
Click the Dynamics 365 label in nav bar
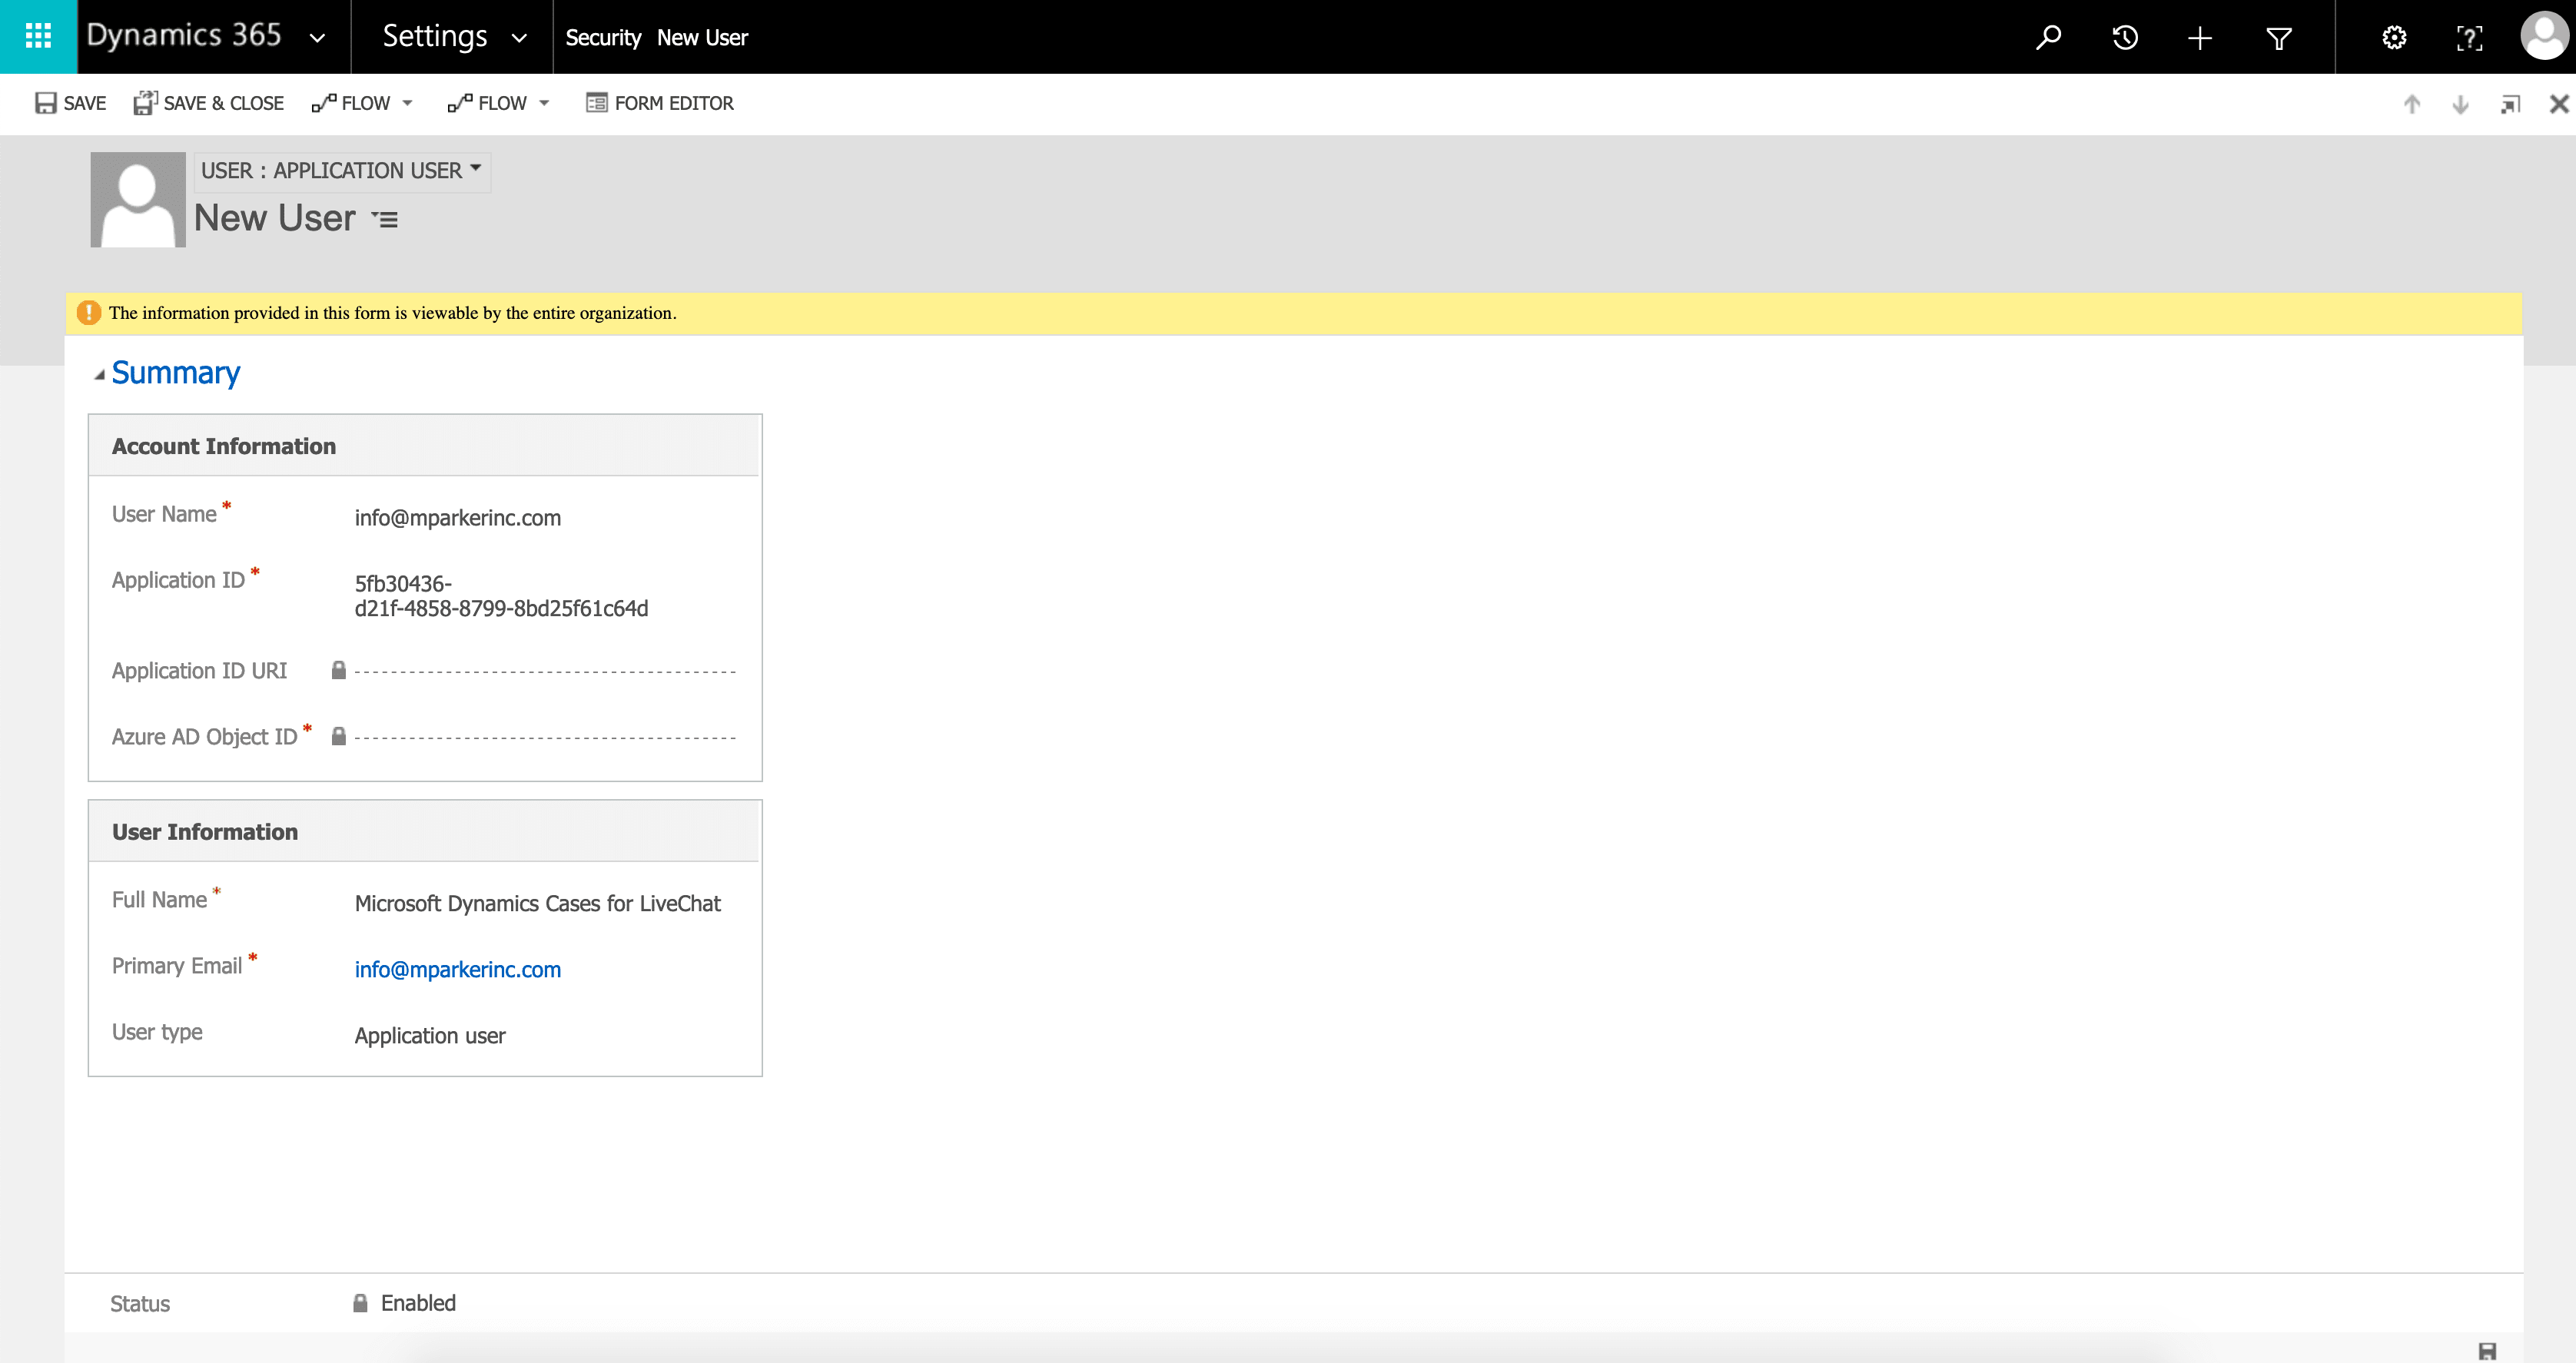[184, 36]
